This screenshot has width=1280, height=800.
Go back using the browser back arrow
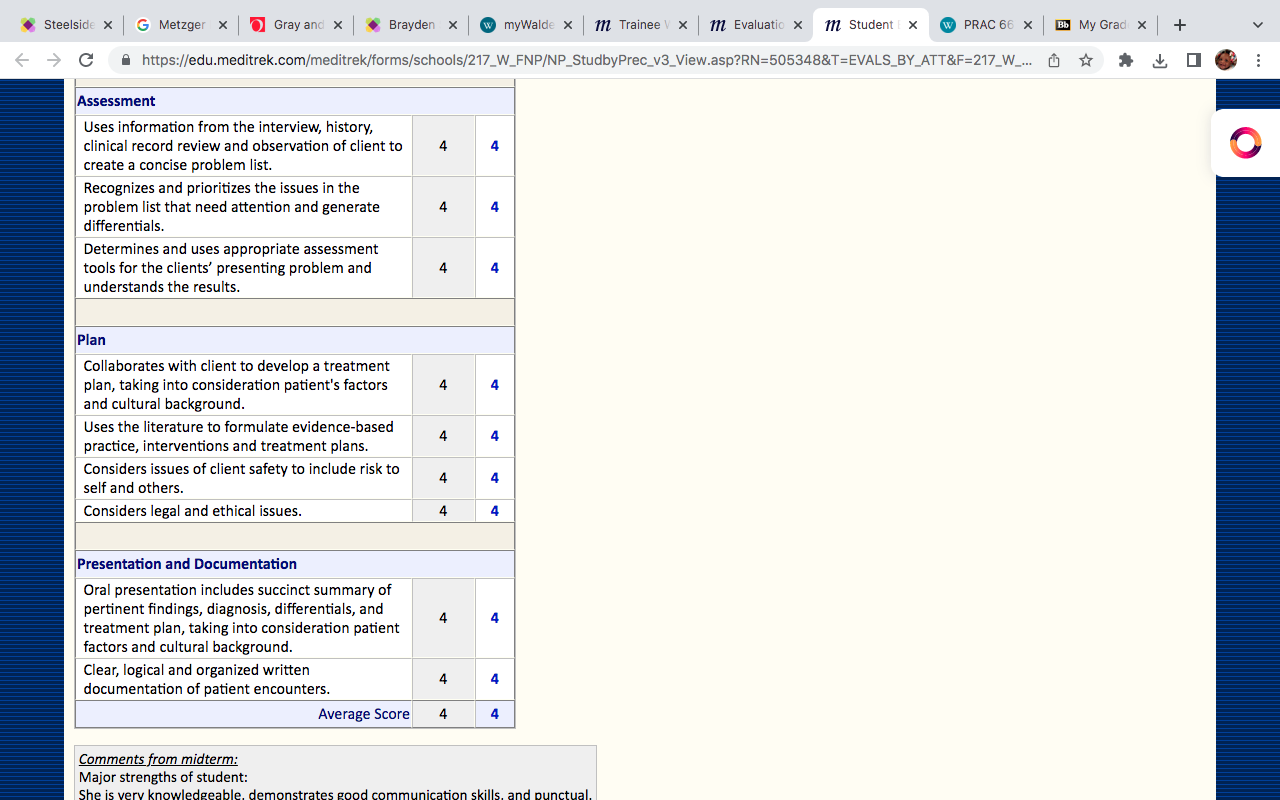pos(23,60)
